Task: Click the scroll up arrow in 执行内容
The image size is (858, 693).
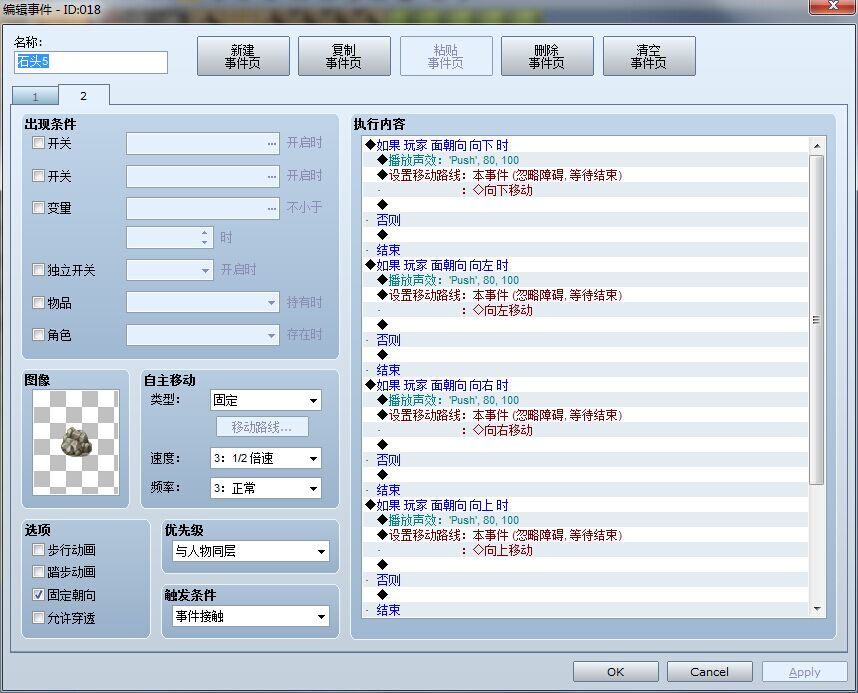Action: 816,146
